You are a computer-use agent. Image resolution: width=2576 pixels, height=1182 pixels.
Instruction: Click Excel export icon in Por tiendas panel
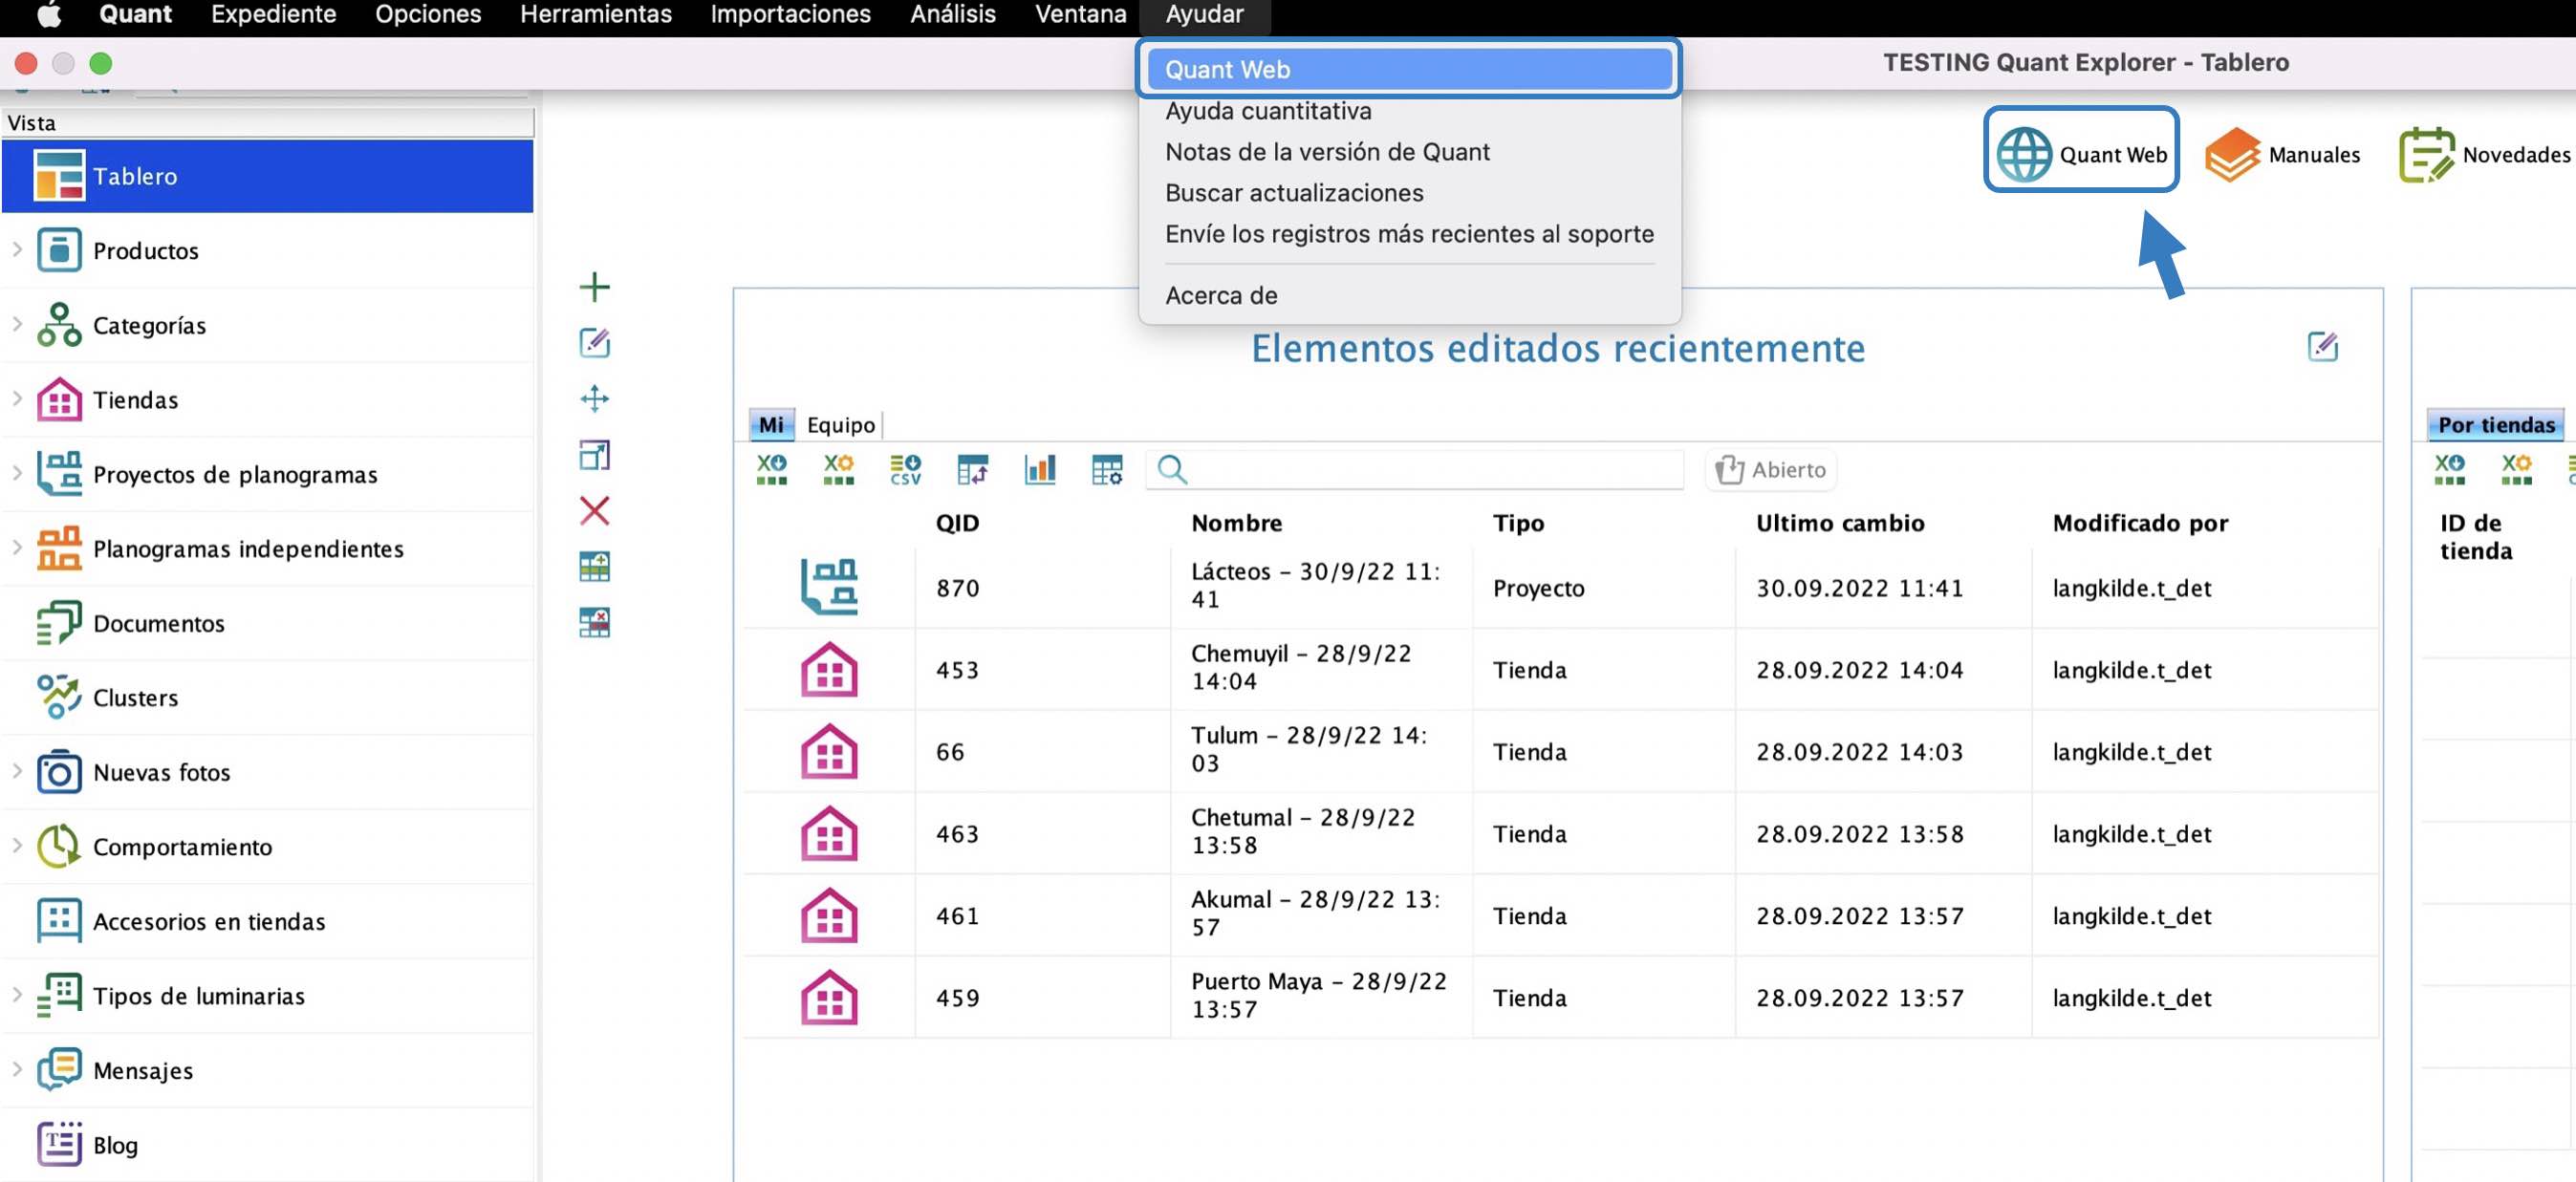pyautogui.click(x=2449, y=469)
